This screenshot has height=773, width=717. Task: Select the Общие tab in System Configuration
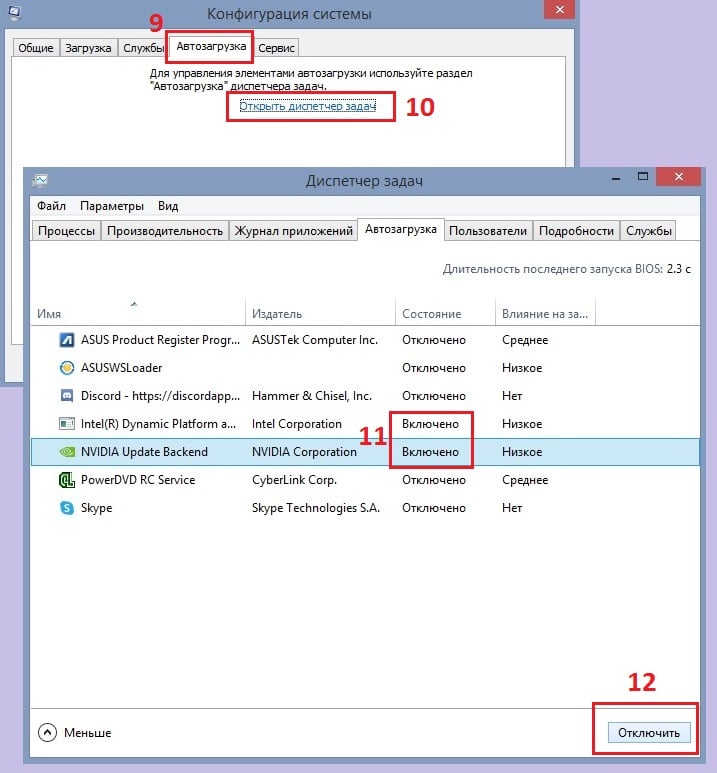click(x=36, y=48)
